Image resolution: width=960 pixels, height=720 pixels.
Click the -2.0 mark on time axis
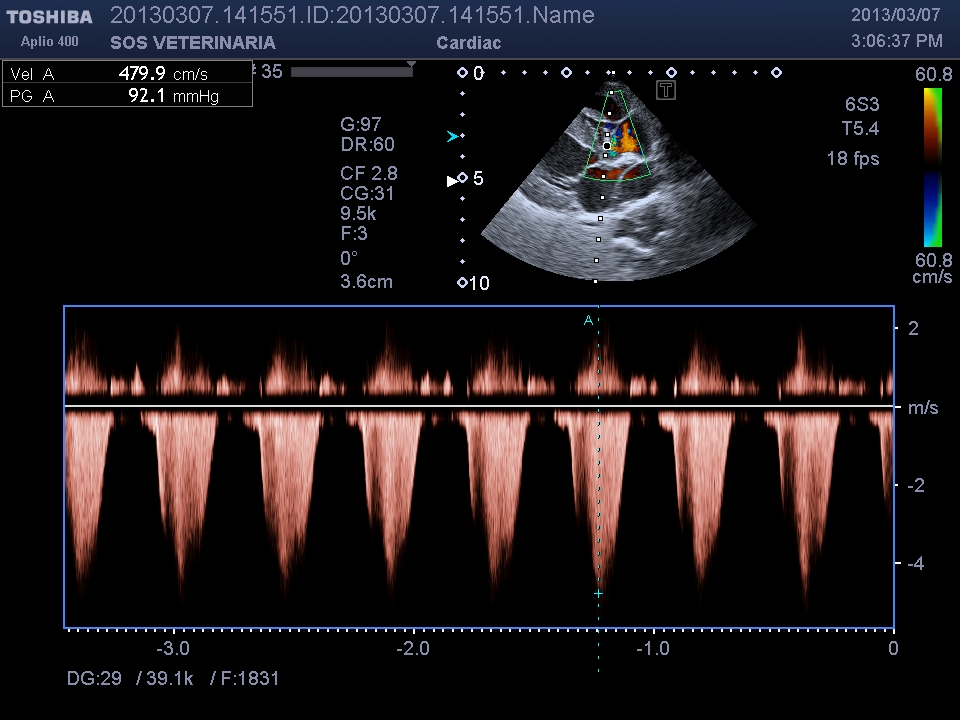(x=413, y=648)
